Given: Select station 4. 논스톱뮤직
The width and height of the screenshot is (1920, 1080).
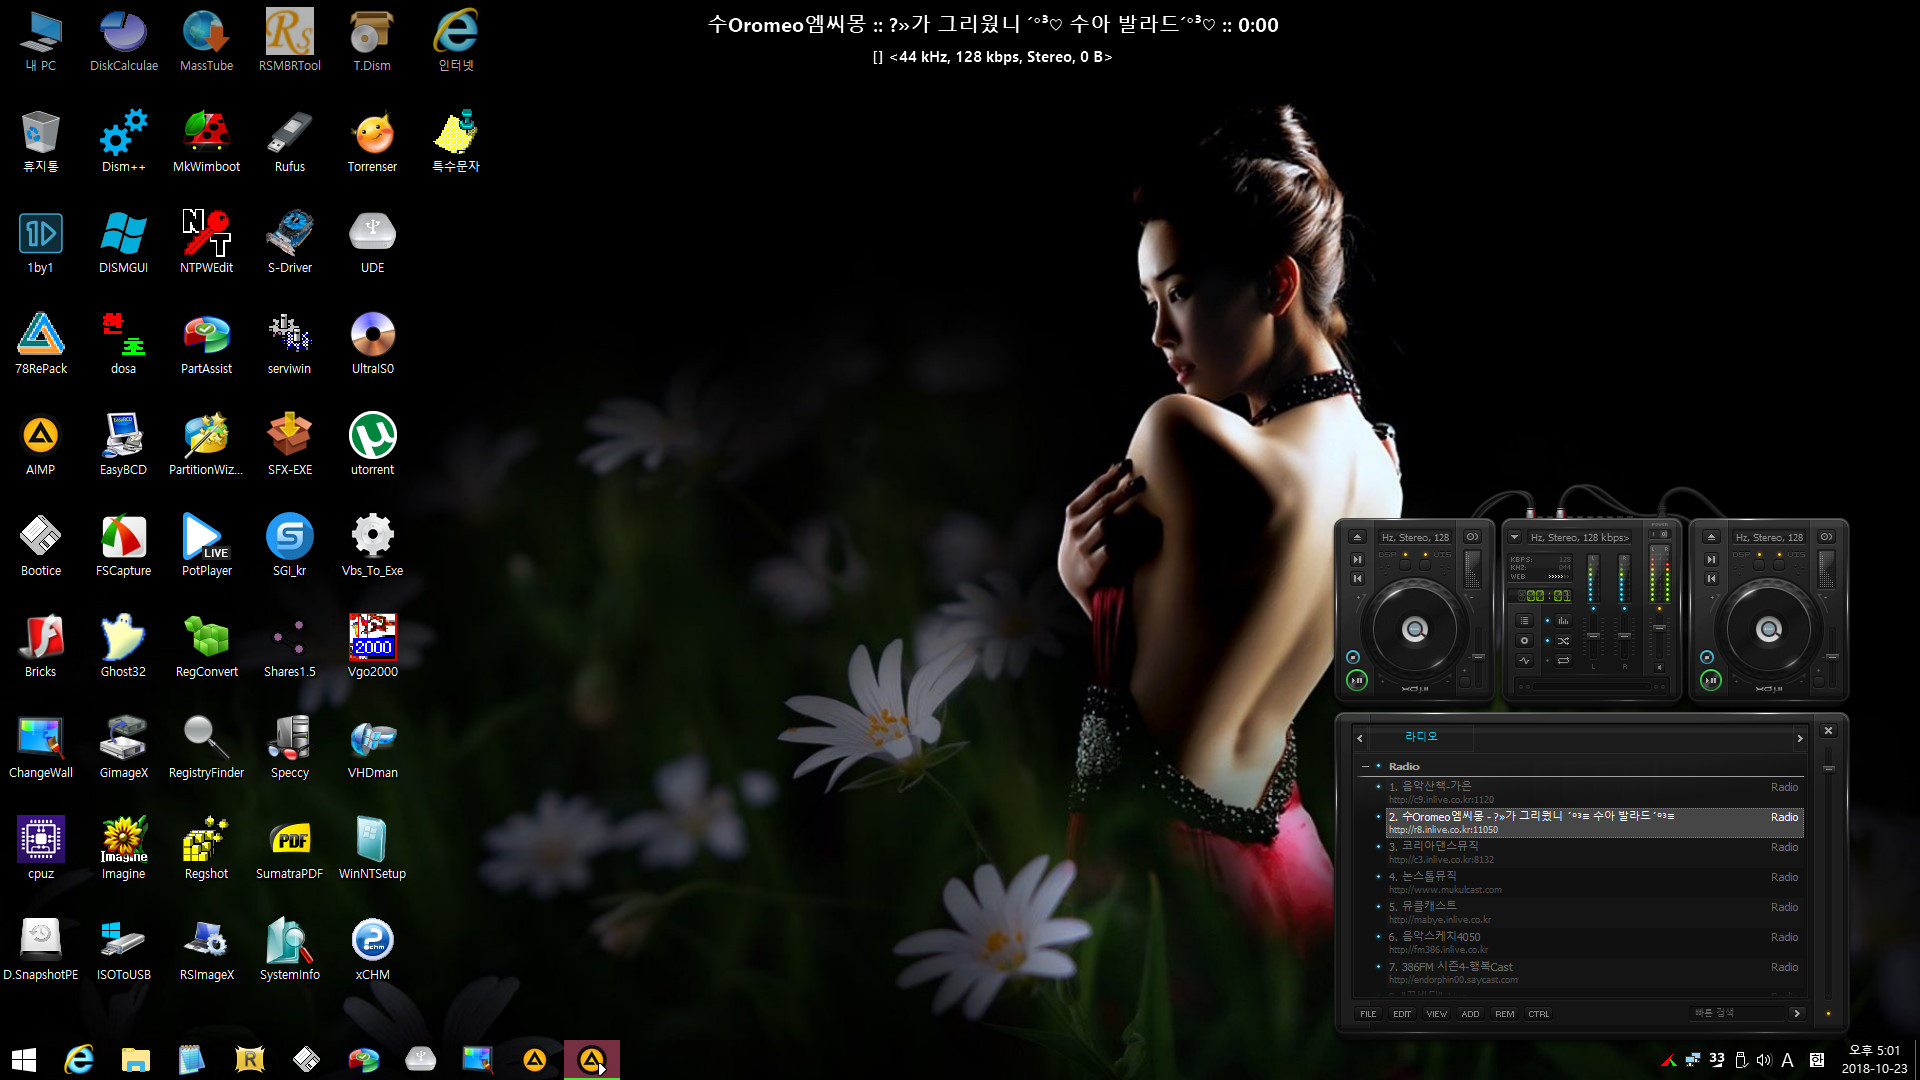Looking at the screenshot, I should click(1593, 883).
